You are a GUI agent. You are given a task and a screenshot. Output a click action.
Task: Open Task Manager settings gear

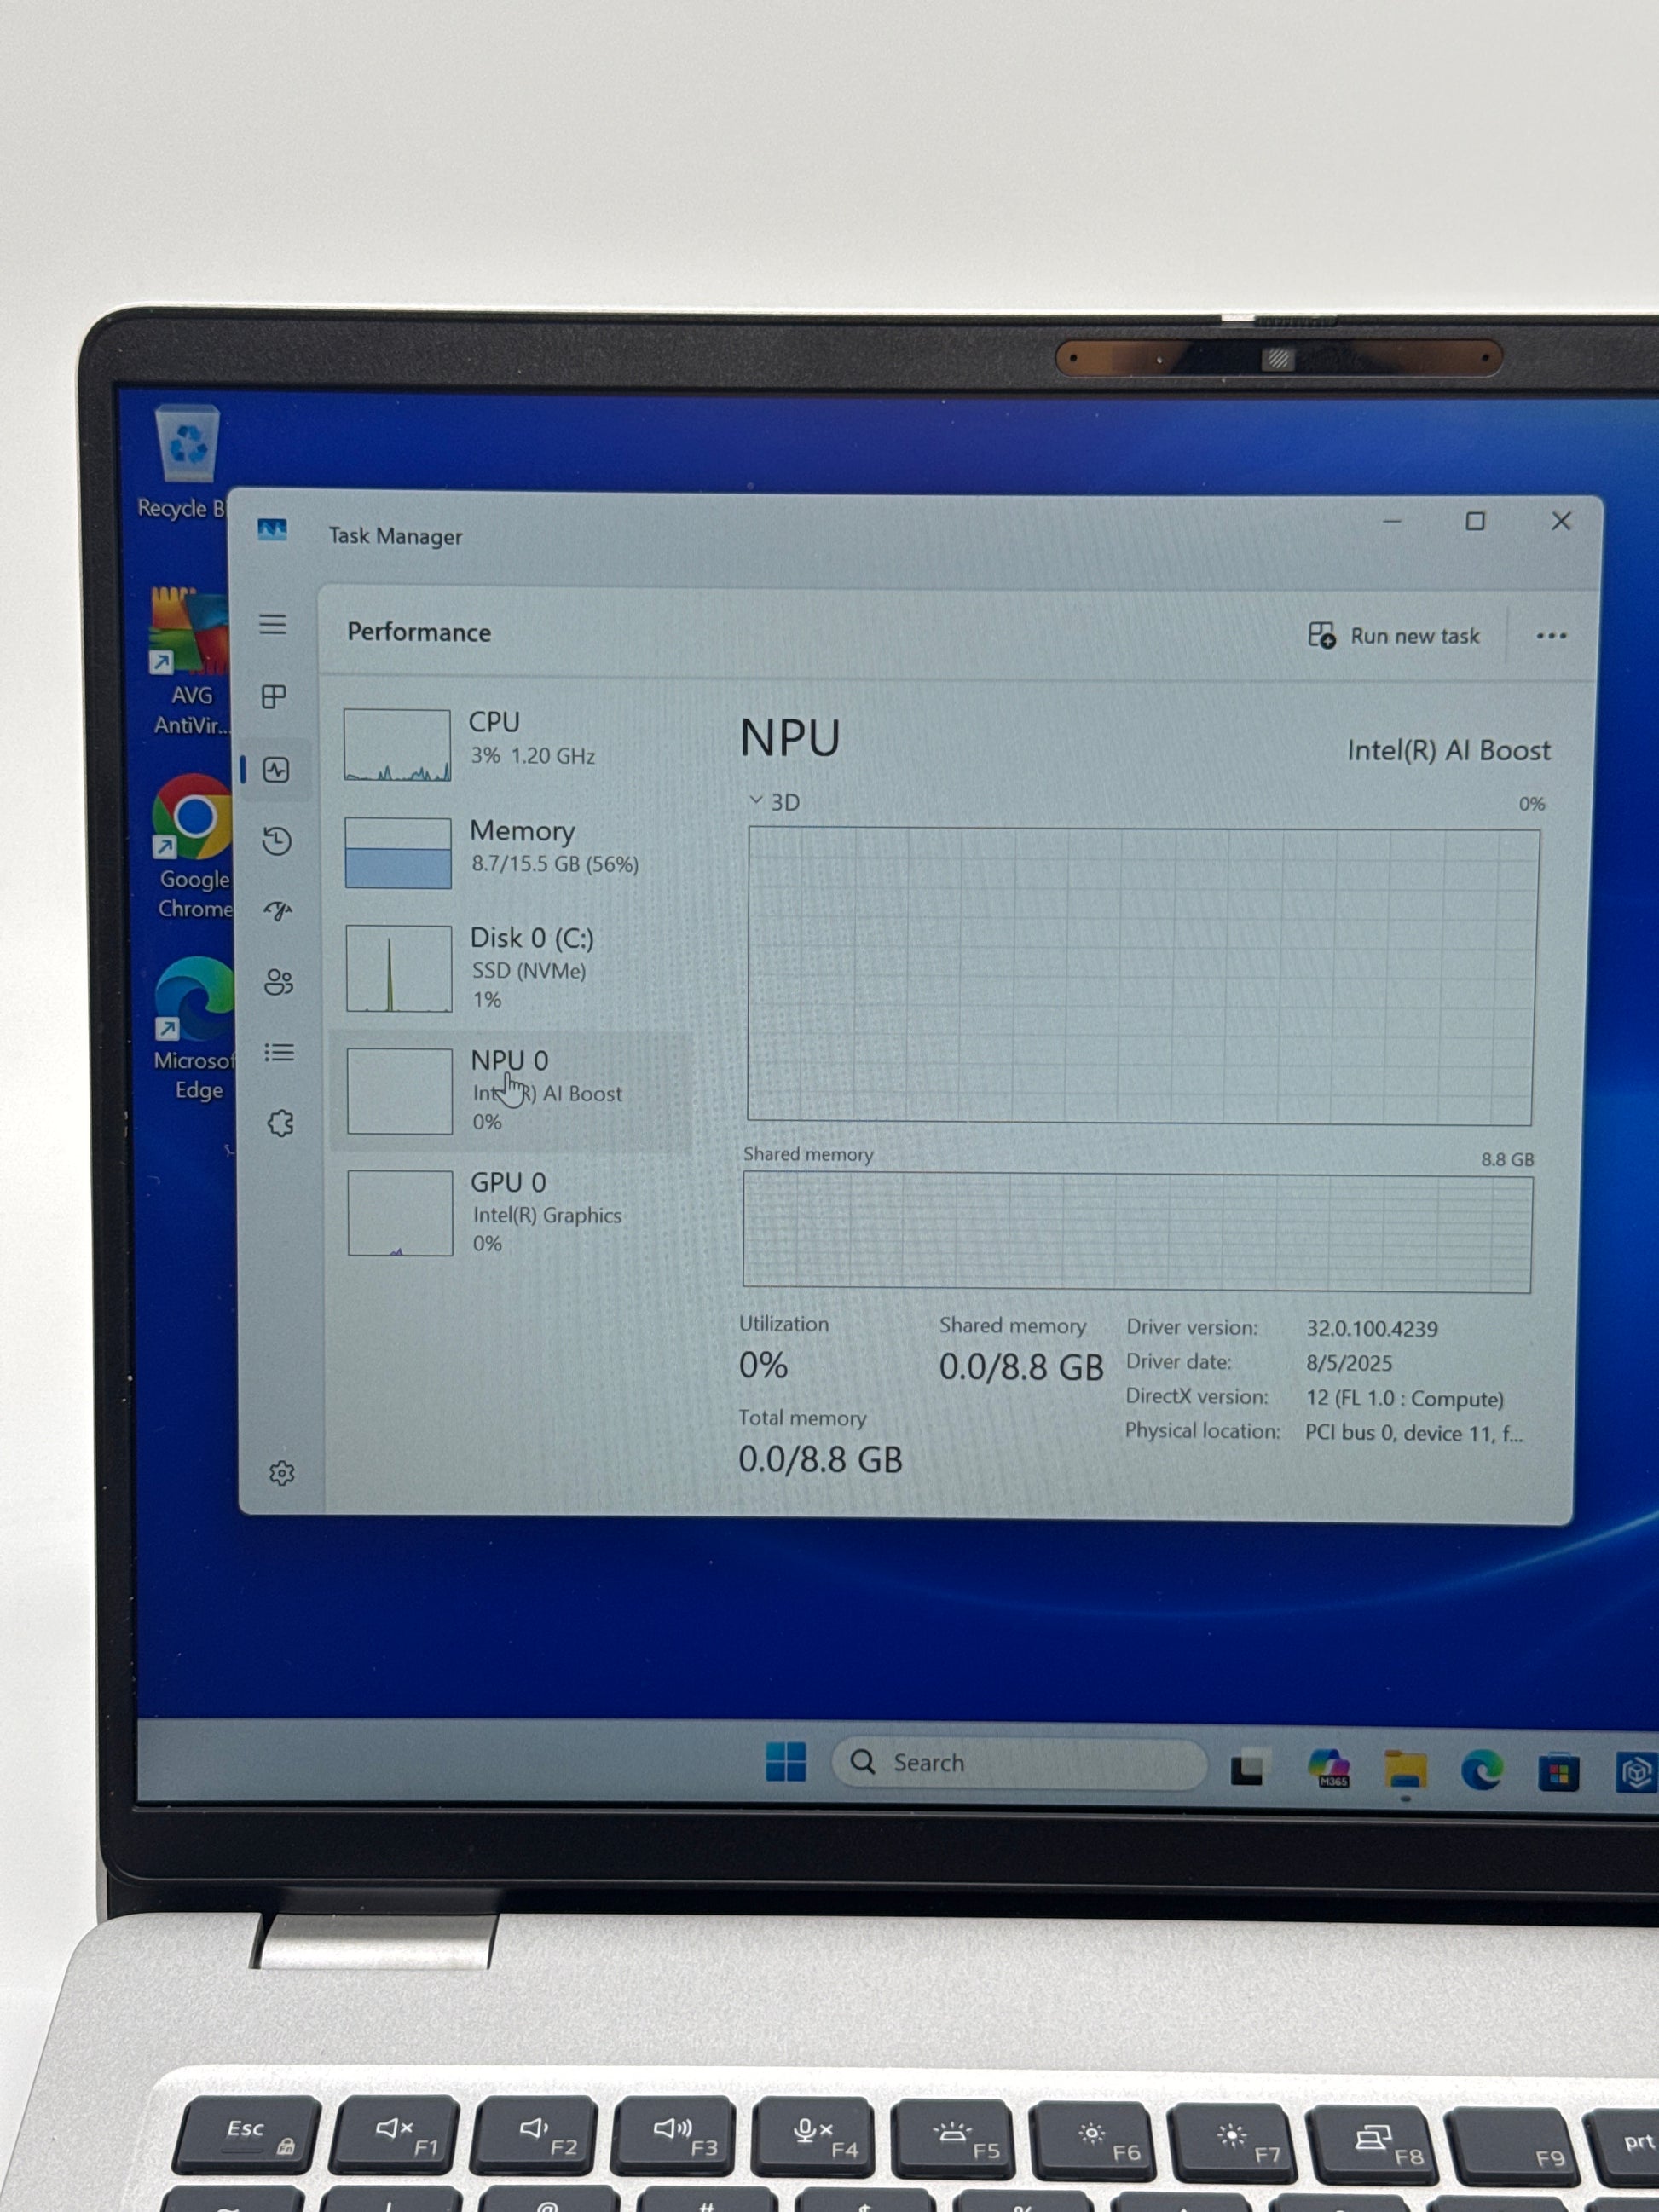click(282, 1473)
